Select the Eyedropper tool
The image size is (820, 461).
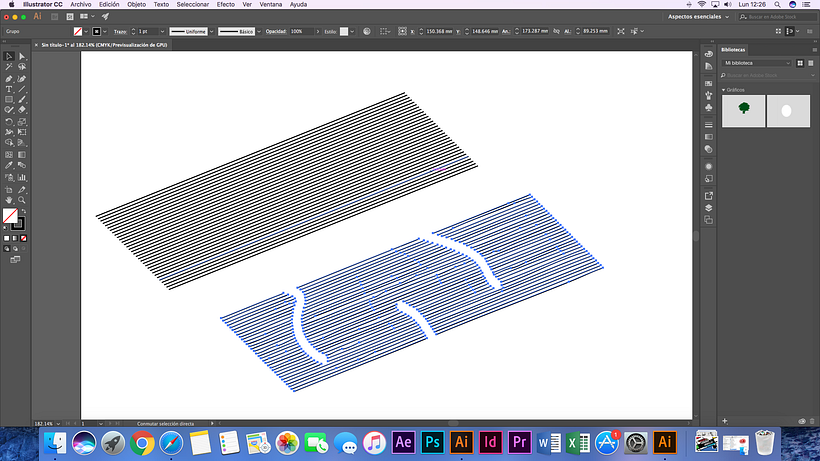point(9,165)
